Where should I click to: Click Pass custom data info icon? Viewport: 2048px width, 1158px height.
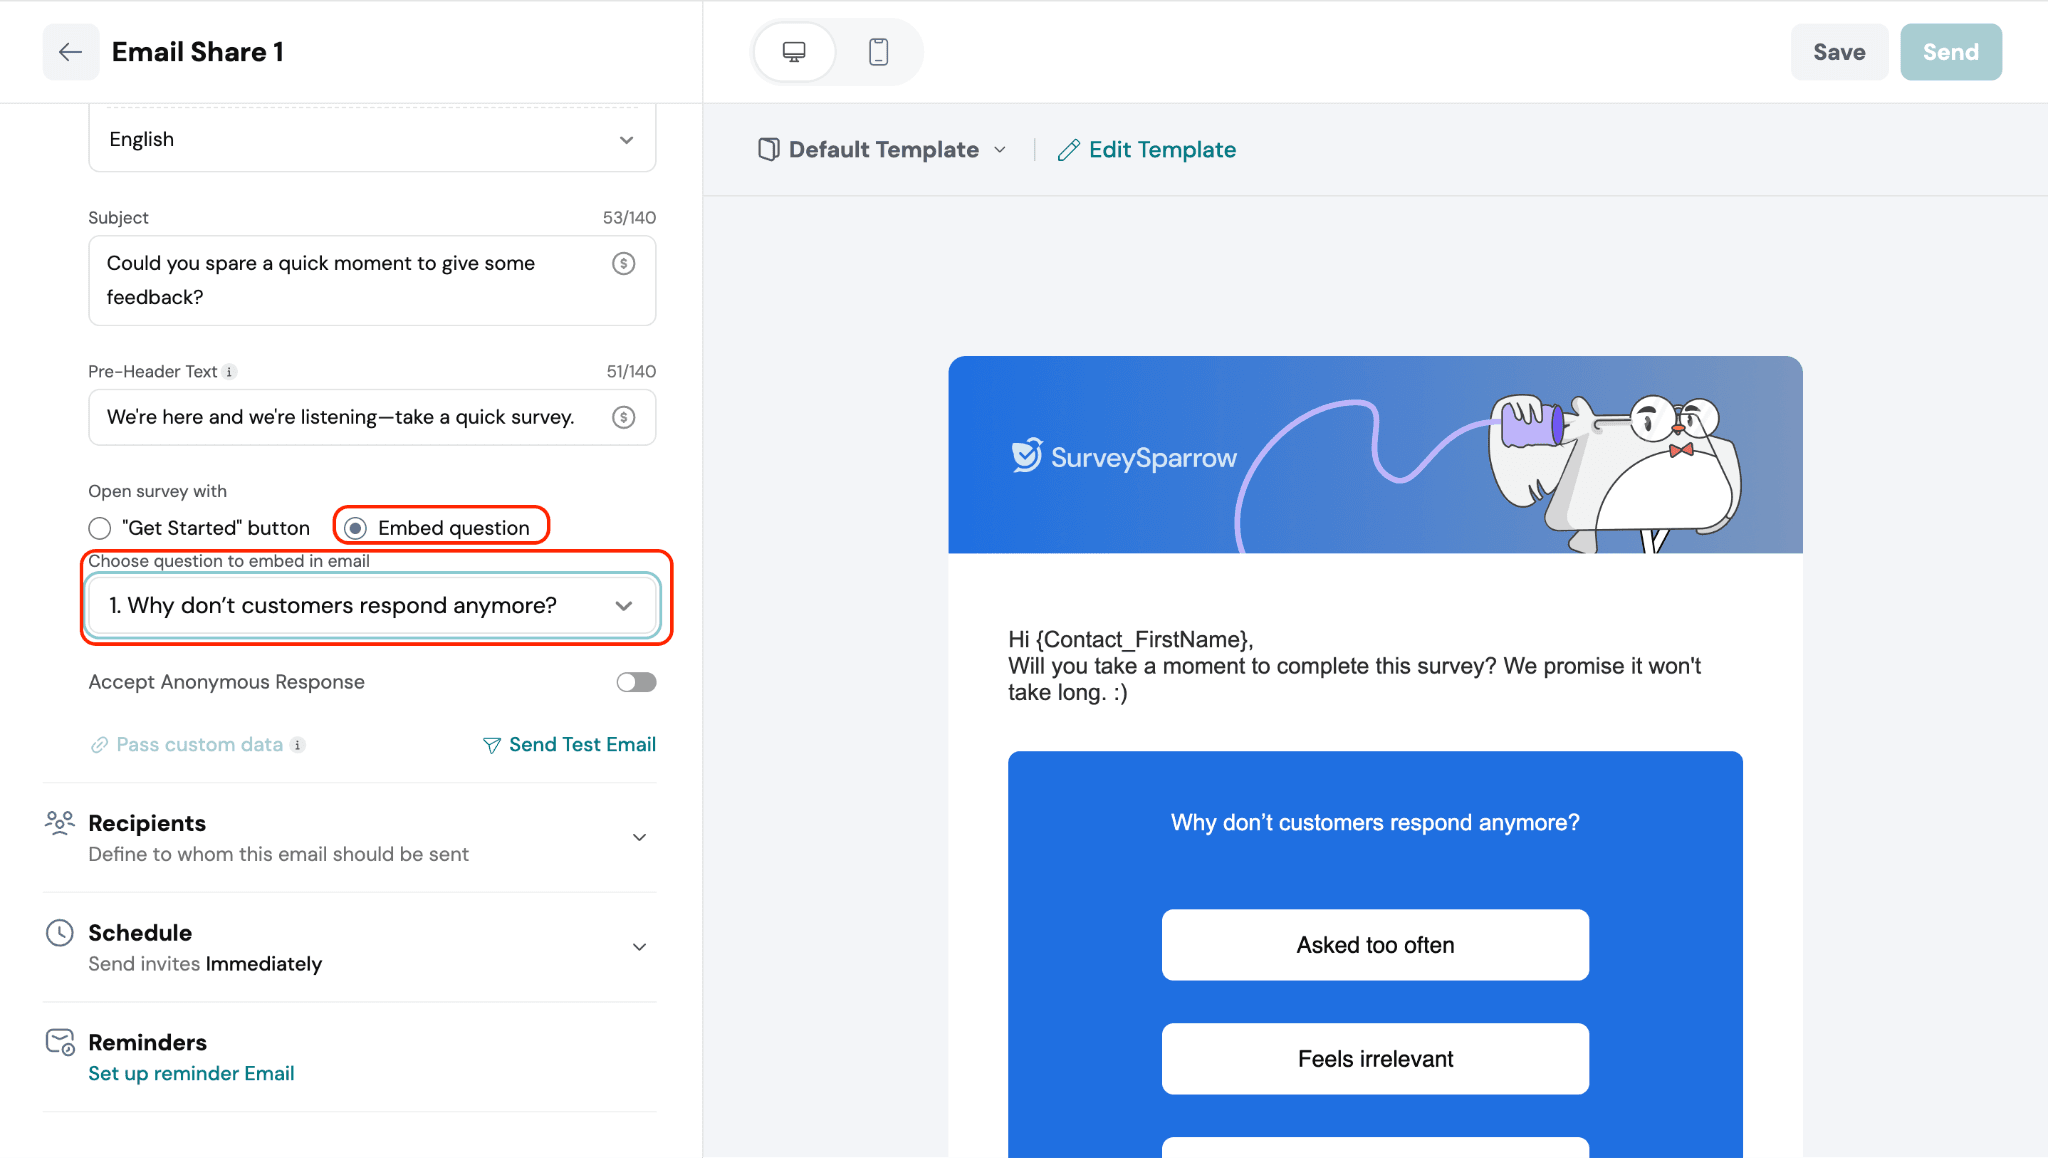(x=298, y=745)
